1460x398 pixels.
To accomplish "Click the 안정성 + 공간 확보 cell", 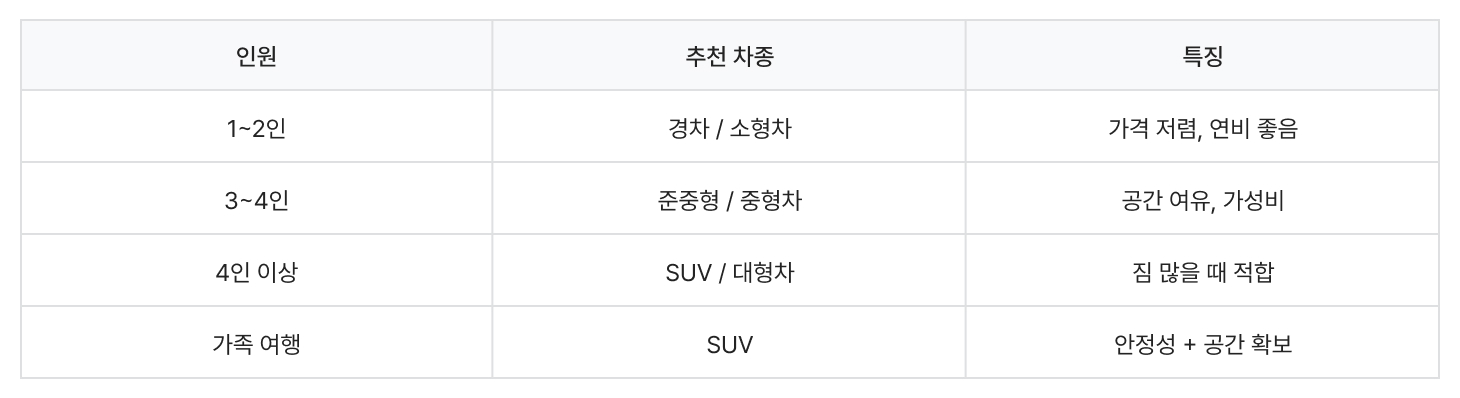I will coord(1202,343).
